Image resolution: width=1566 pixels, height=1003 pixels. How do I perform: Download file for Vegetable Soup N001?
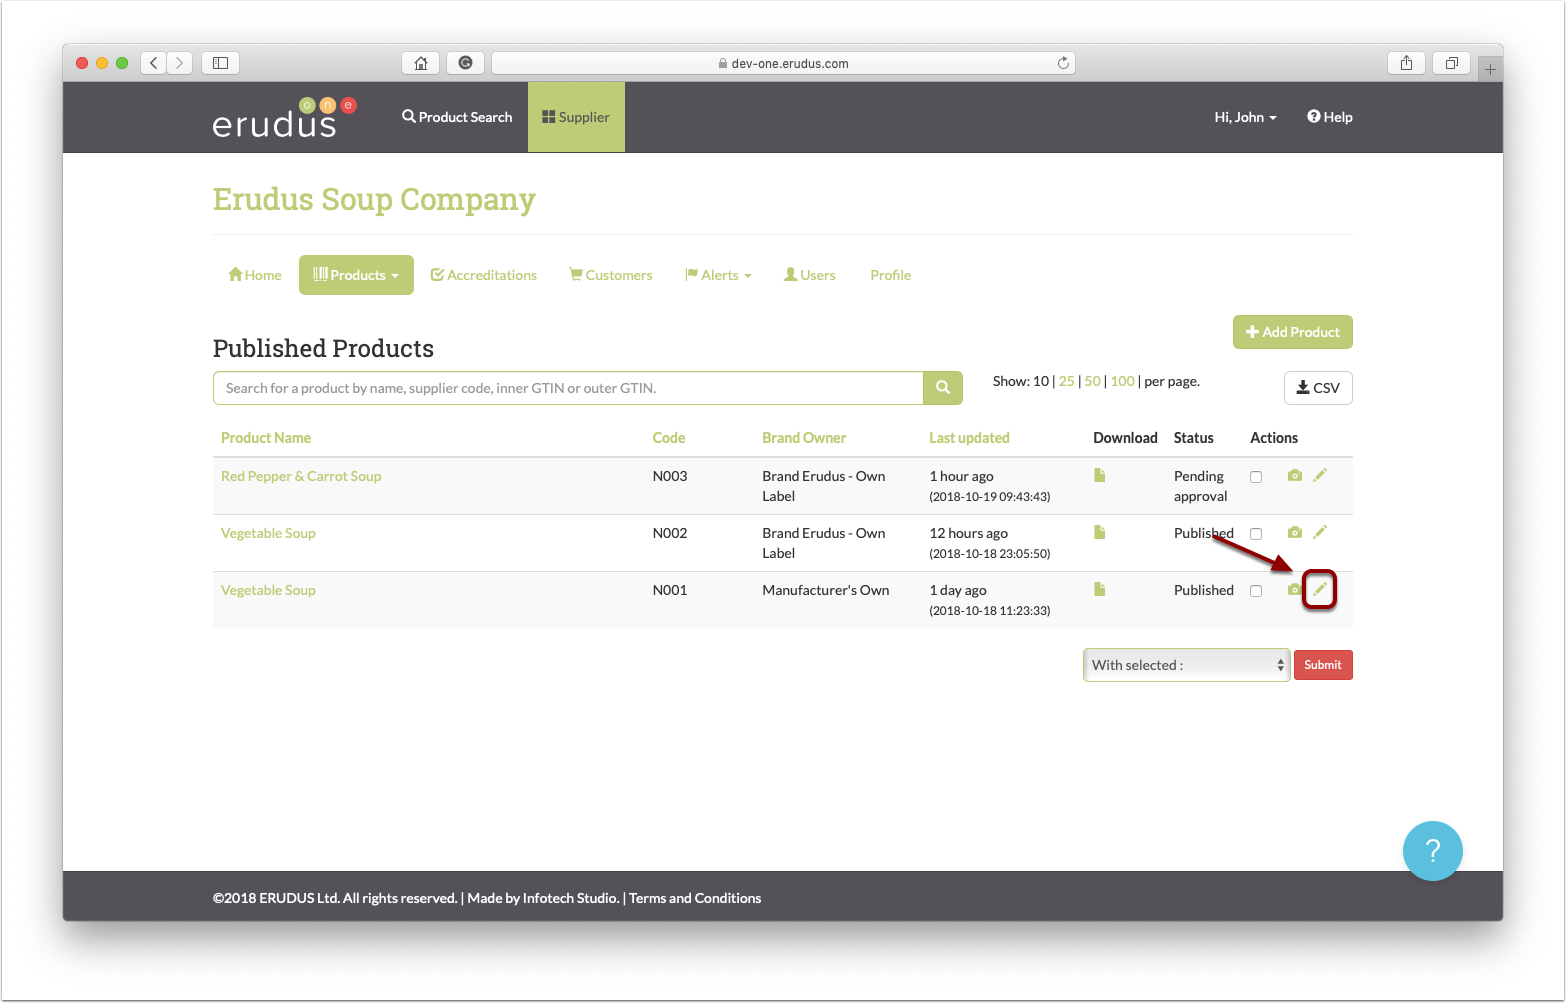point(1099,589)
